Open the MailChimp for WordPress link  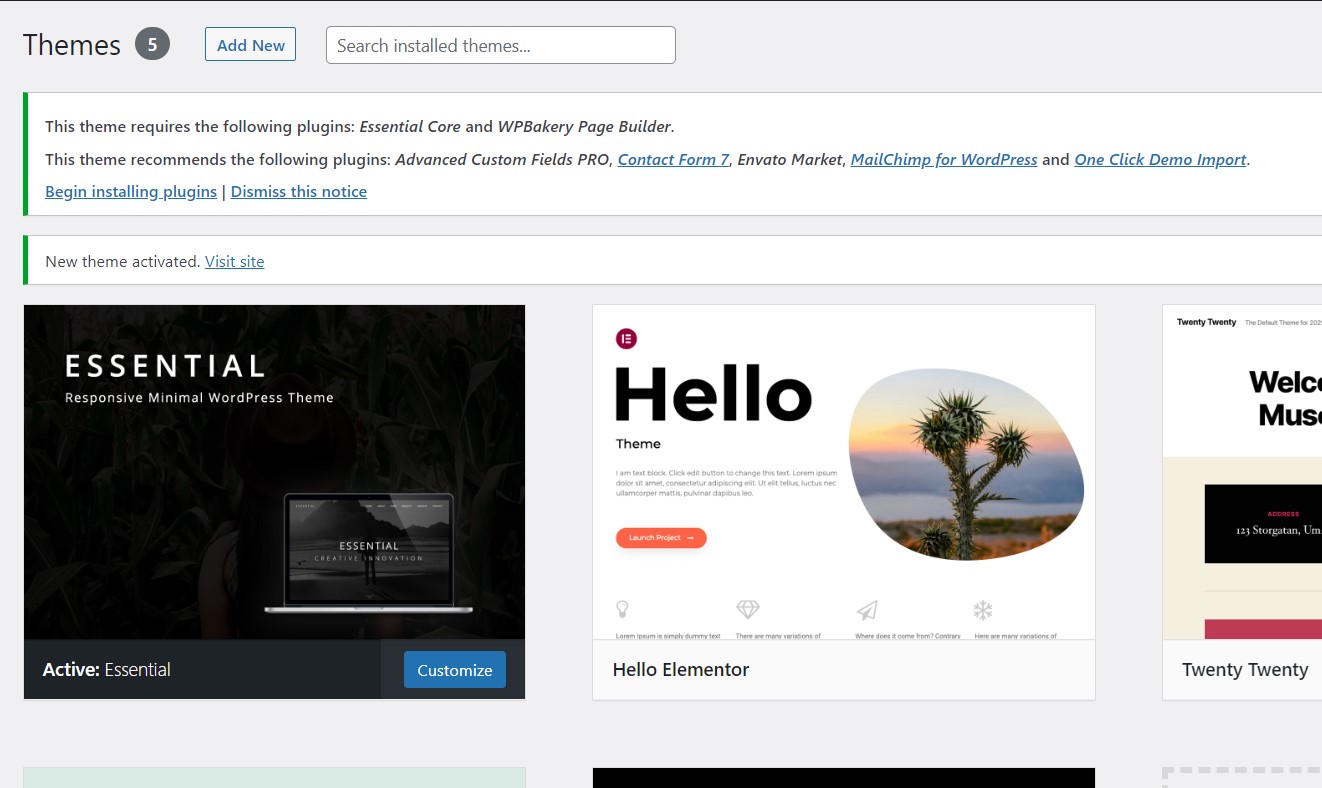943,159
